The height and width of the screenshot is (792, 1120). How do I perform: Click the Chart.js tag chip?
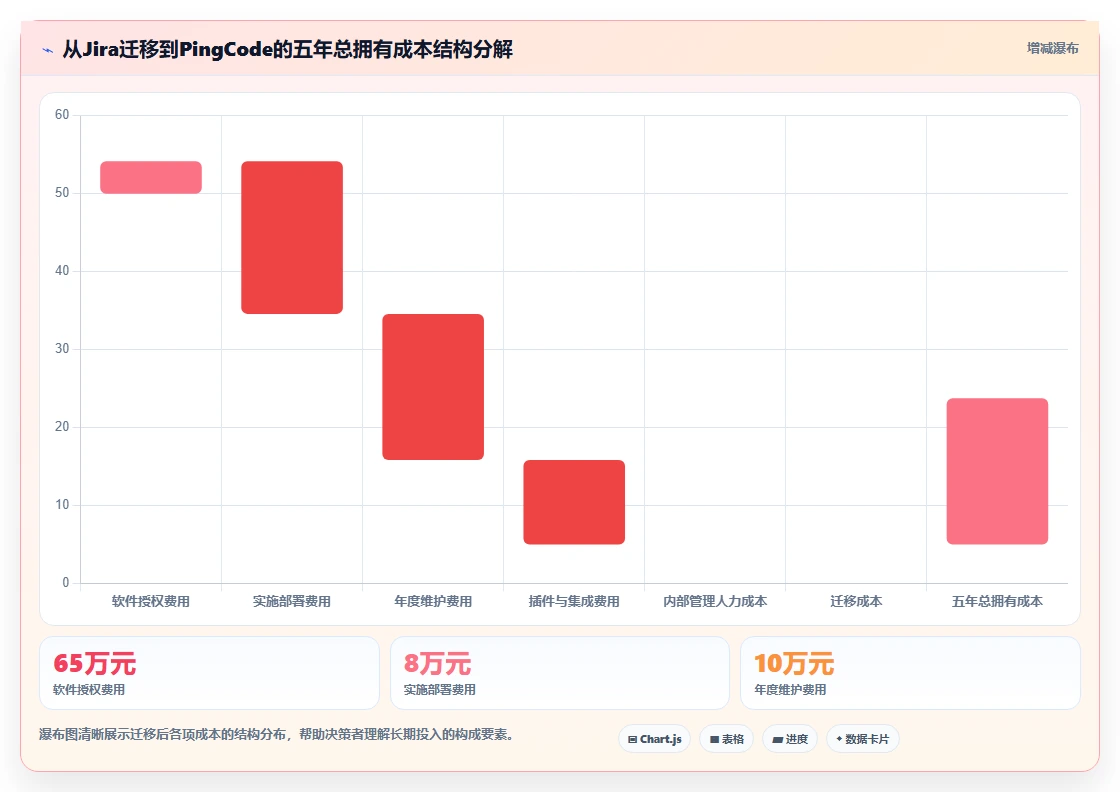(654, 739)
